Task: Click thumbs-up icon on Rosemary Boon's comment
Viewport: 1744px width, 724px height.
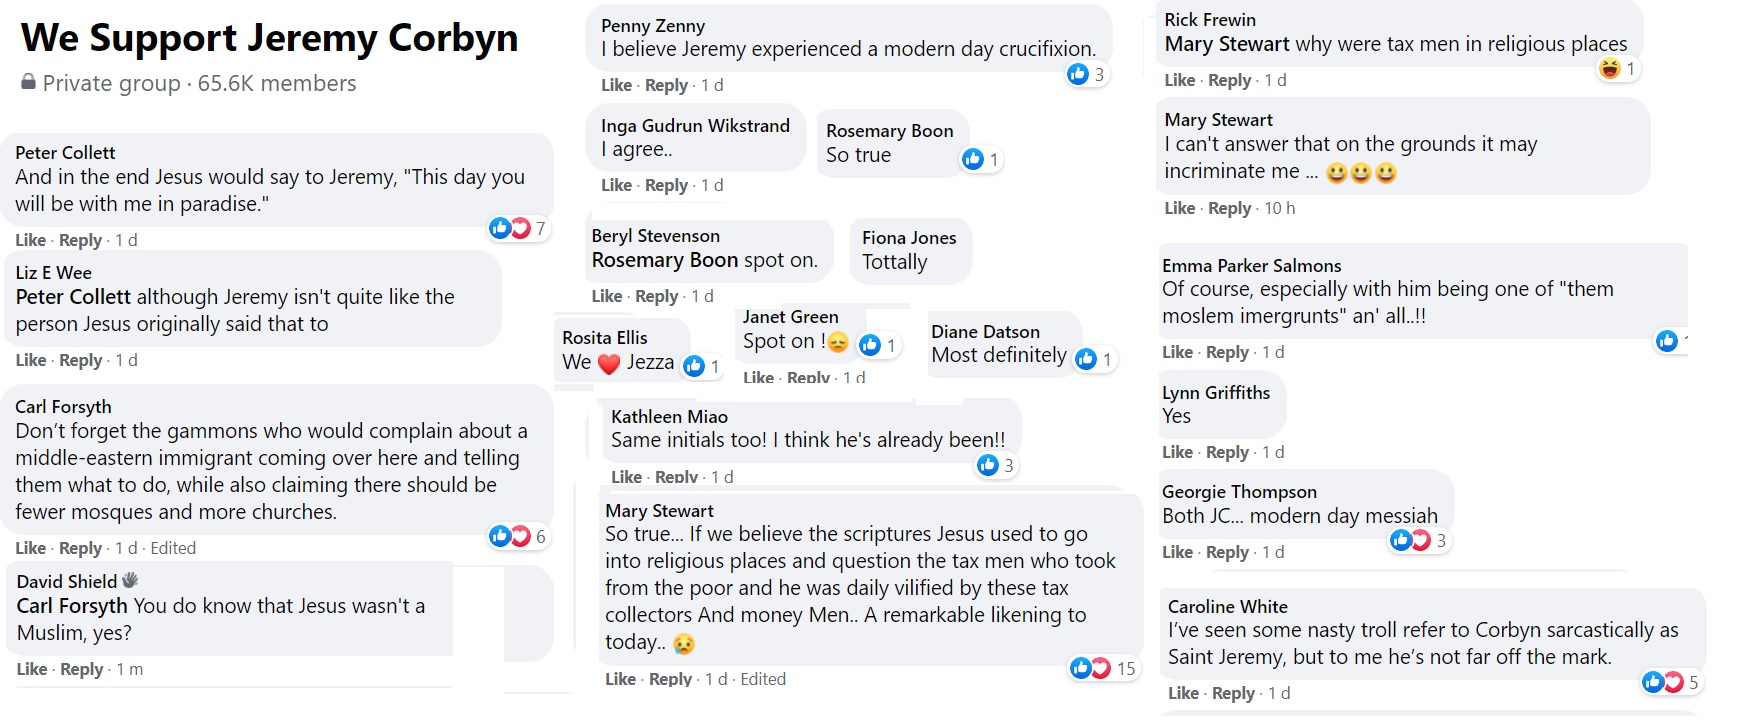Action: pyautogui.click(x=973, y=159)
